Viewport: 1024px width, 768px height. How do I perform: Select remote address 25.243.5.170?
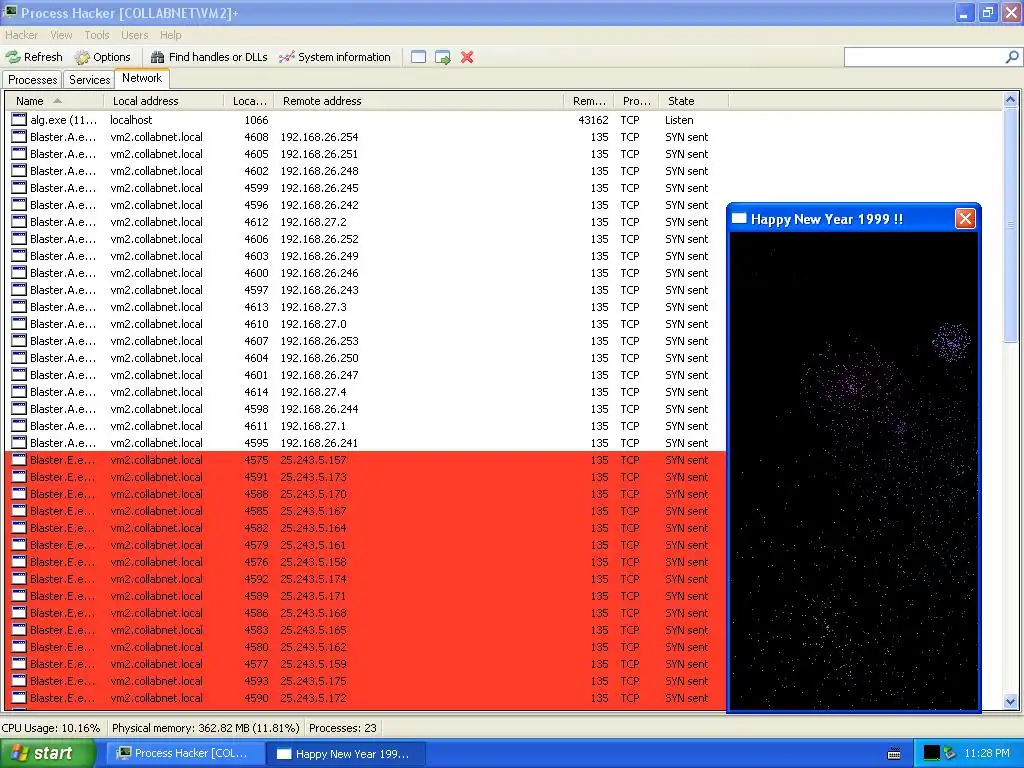click(313, 494)
